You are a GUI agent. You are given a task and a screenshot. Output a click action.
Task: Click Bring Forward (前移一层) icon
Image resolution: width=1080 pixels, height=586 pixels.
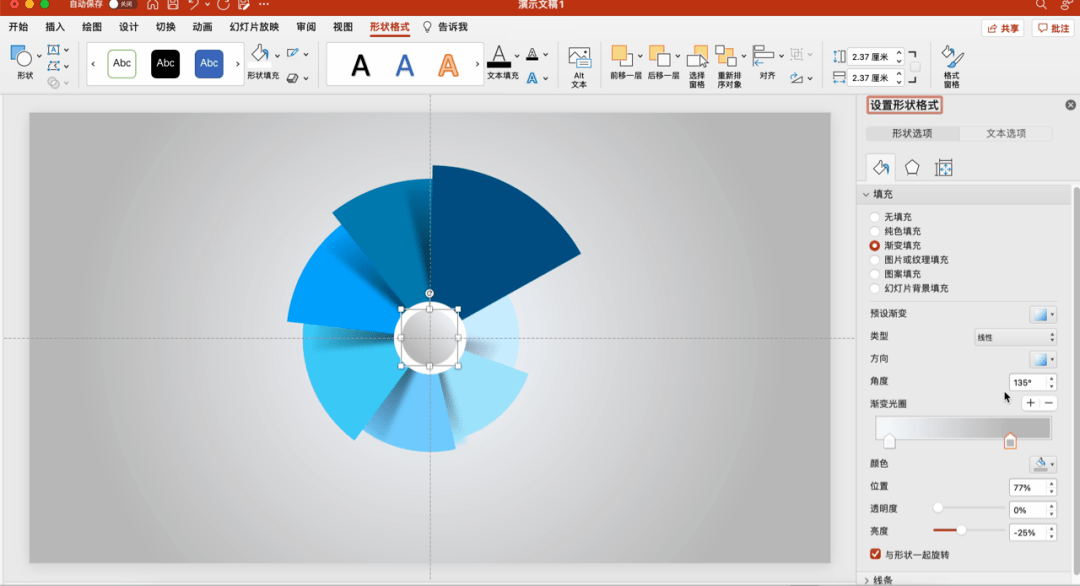(622, 56)
